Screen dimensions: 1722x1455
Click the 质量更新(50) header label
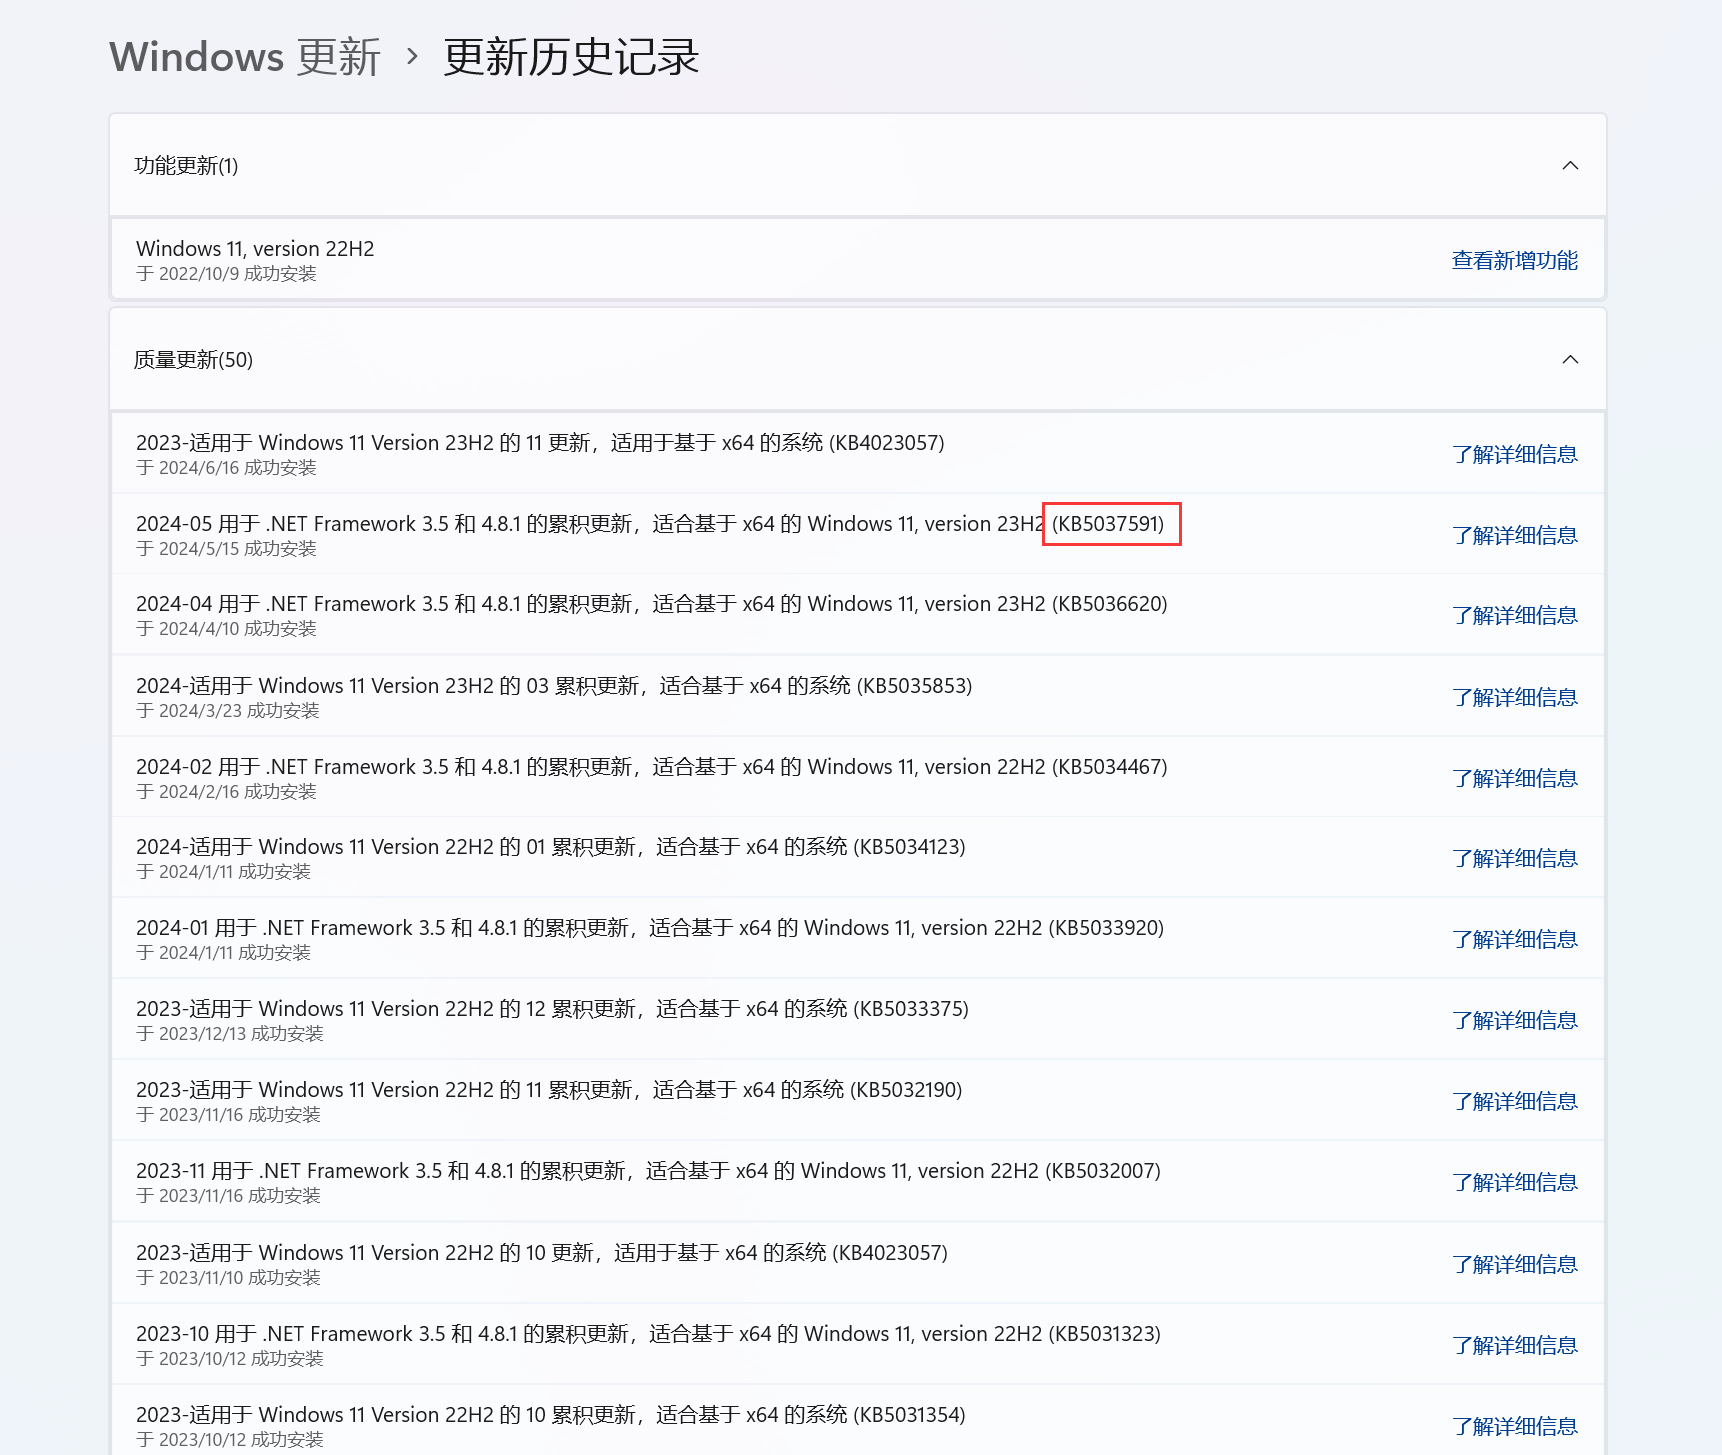click(x=193, y=360)
